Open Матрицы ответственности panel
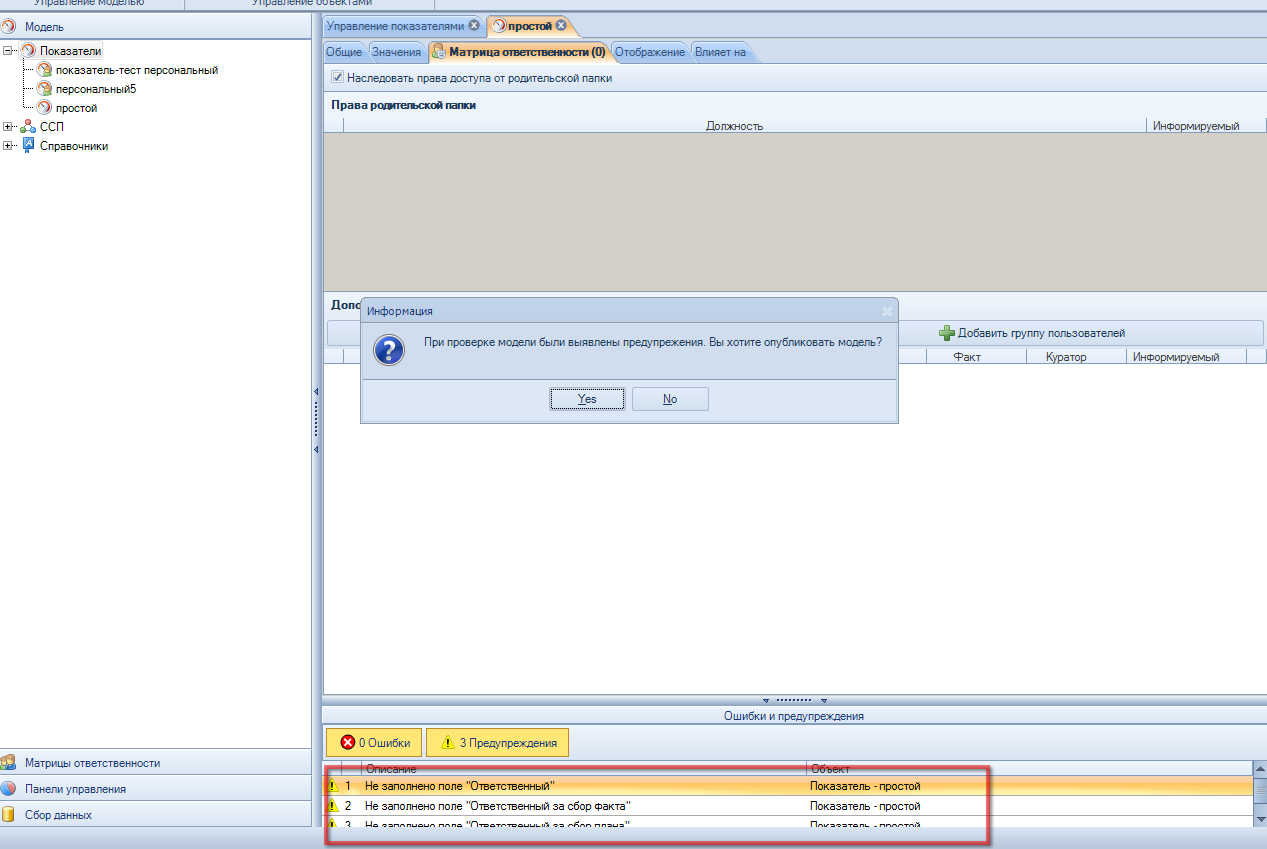 click(92, 763)
